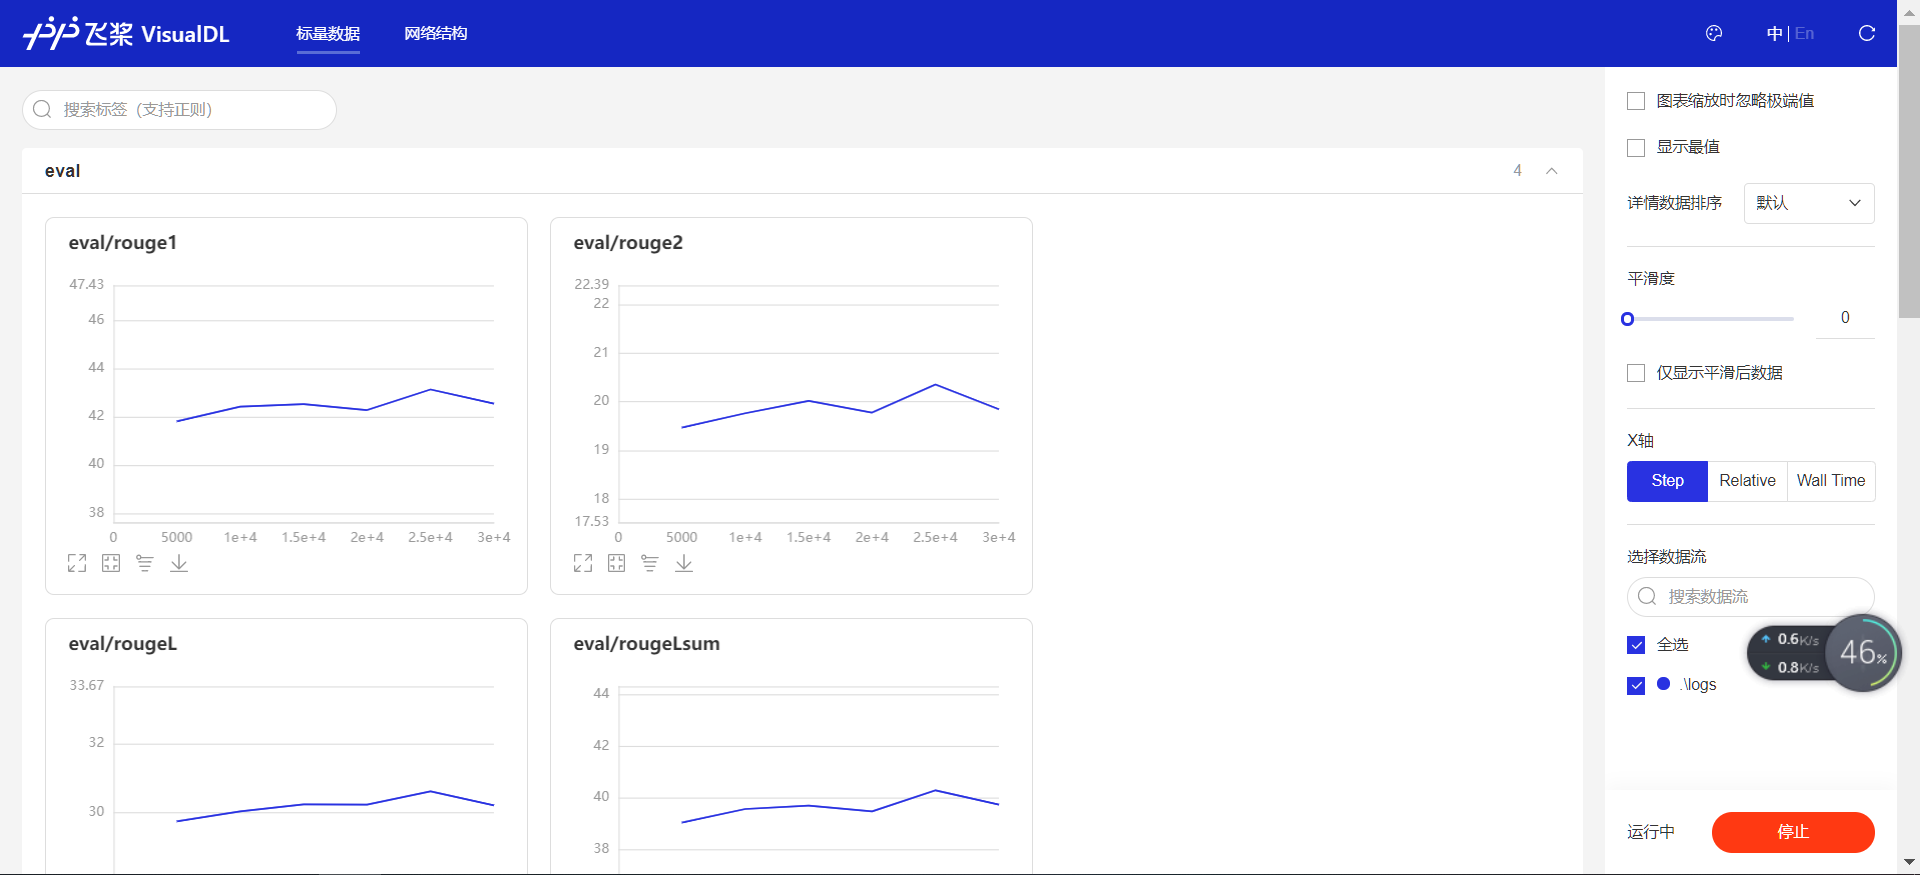This screenshot has width=1920, height=875.
Task: Toggle data list for eval/rouge1 chart
Action: (x=145, y=563)
